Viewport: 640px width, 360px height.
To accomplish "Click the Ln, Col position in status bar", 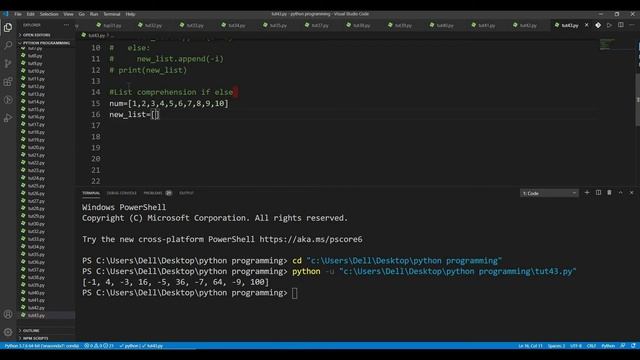I will click(530, 346).
